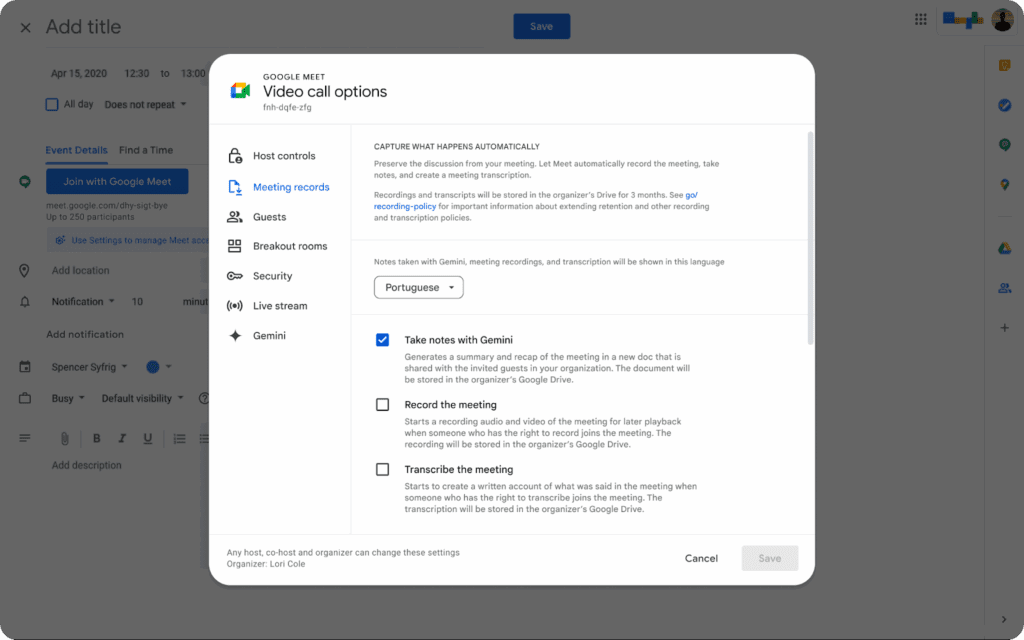Viewport: 1024px width, 640px height.
Task: Click the plus icon to get add-ons
Action: click(1004, 328)
